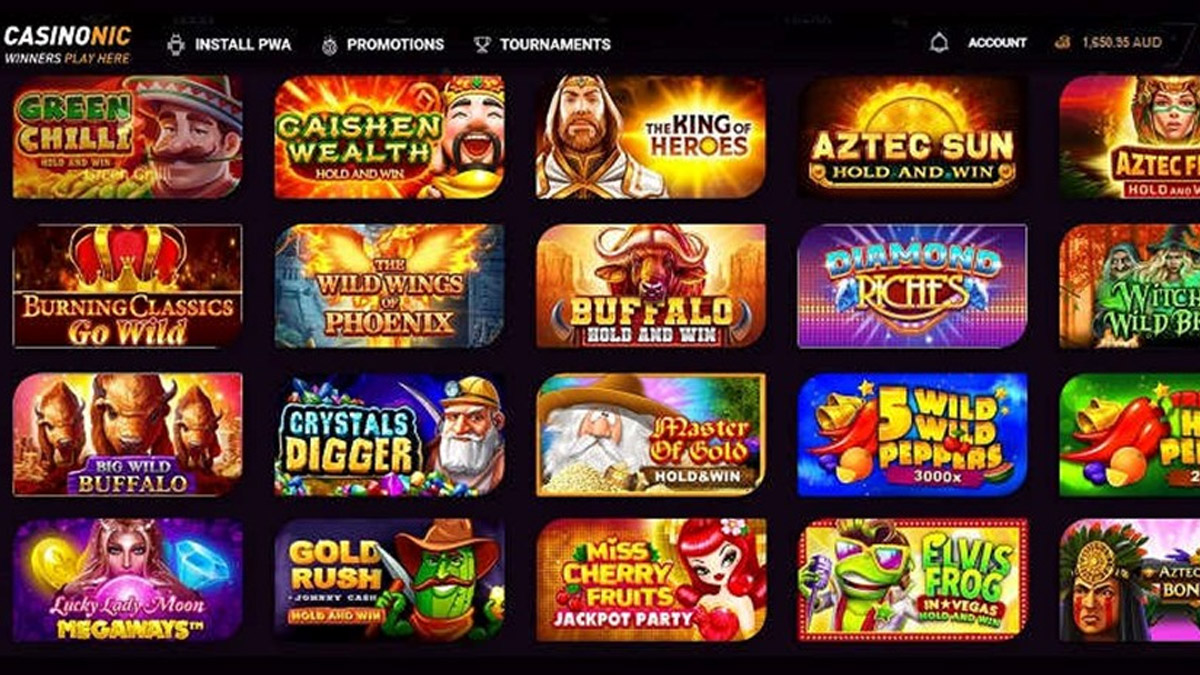The width and height of the screenshot is (1200, 675).
Task: Open the Account link
Action: coord(997,43)
